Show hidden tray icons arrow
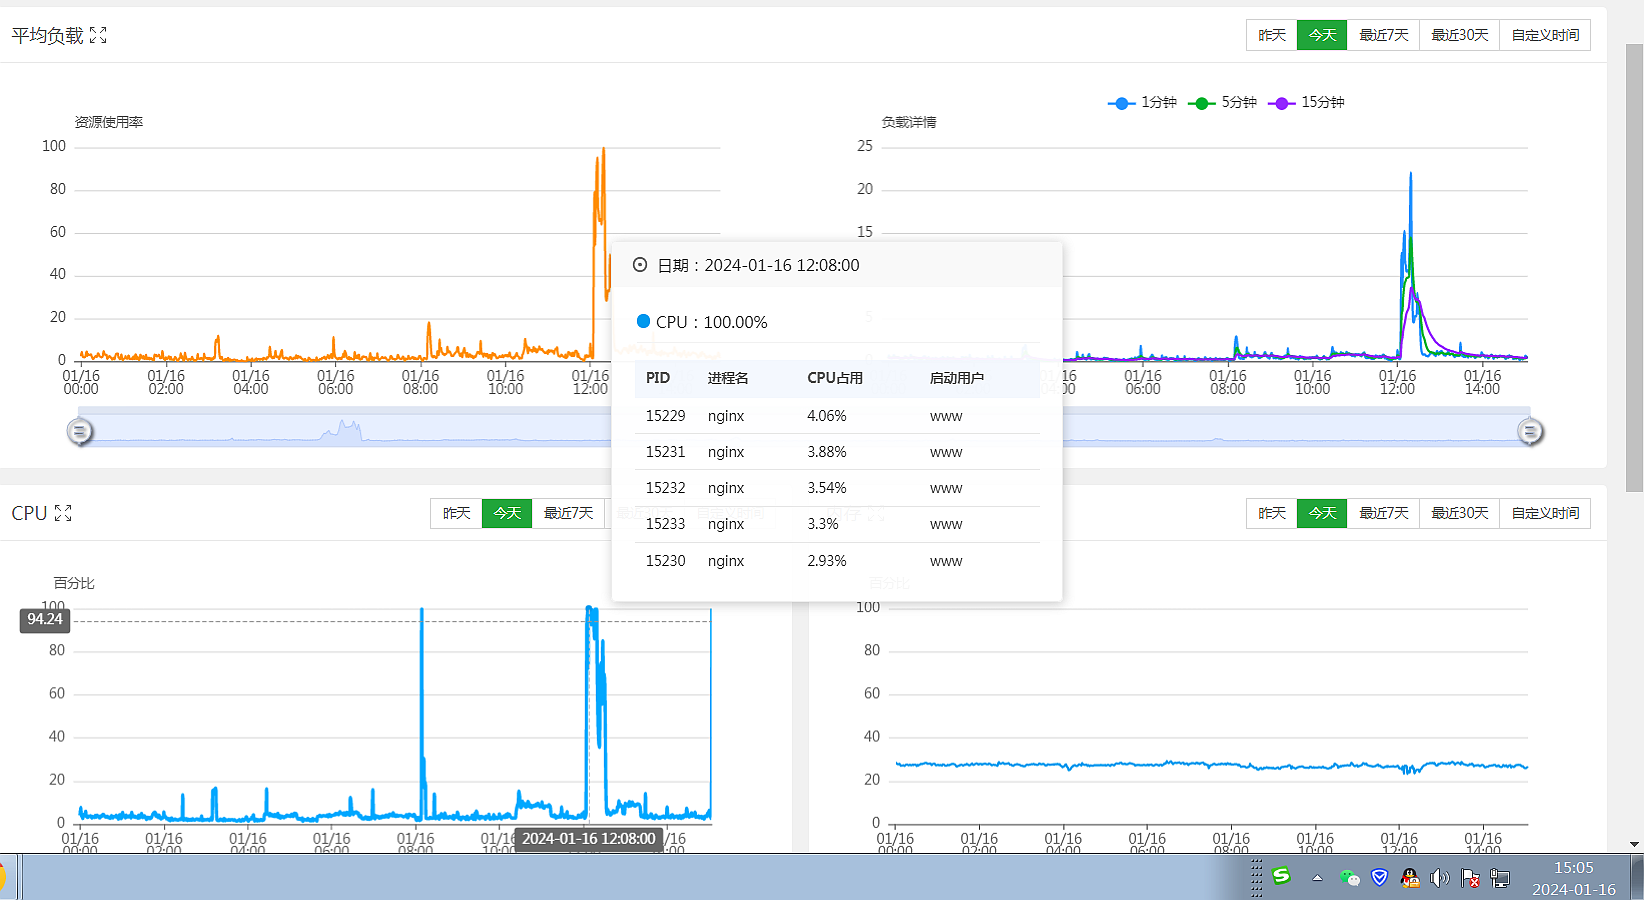The image size is (1644, 900). pyautogui.click(x=1317, y=878)
